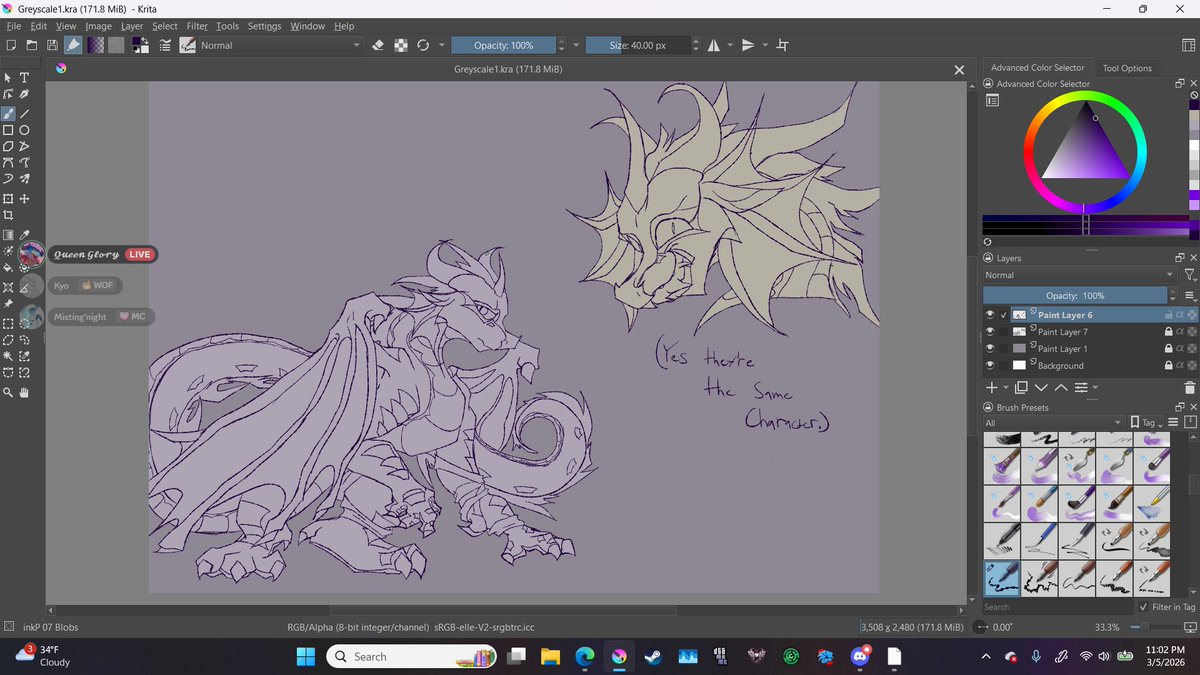Delete the layer with trash icon

click(x=1189, y=387)
